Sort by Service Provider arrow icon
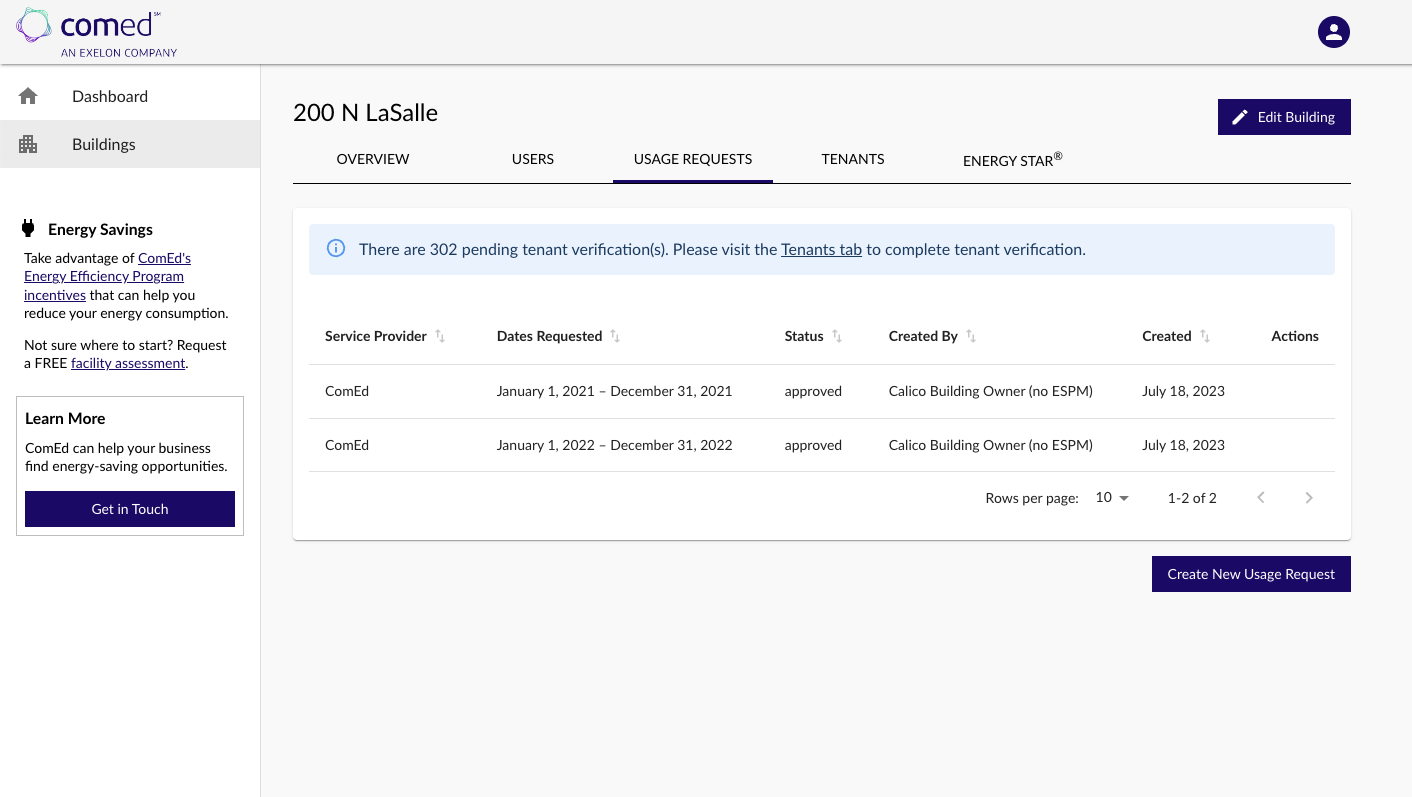 point(440,336)
